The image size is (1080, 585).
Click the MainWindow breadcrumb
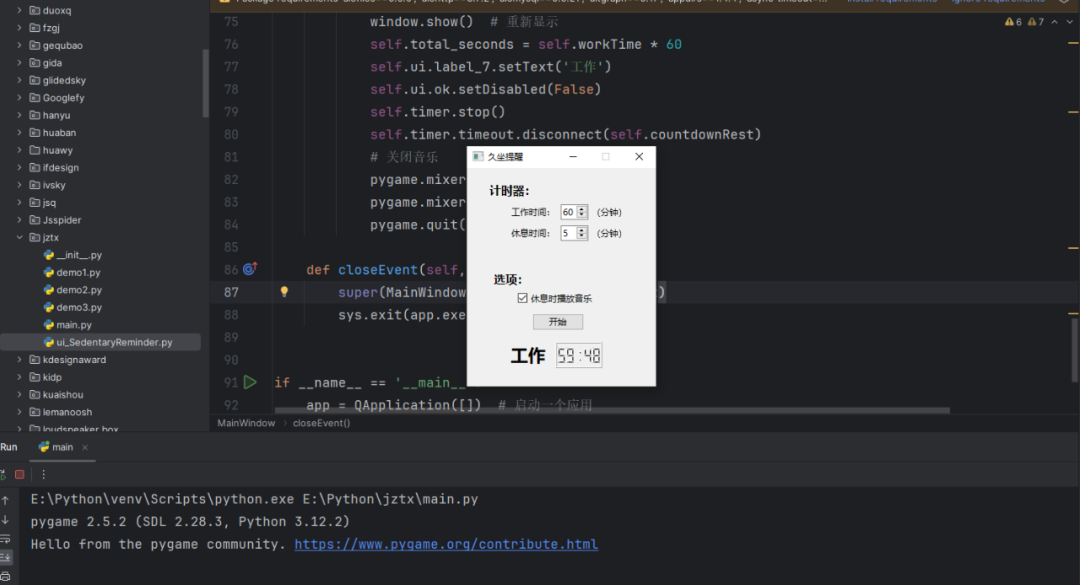coord(246,423)
